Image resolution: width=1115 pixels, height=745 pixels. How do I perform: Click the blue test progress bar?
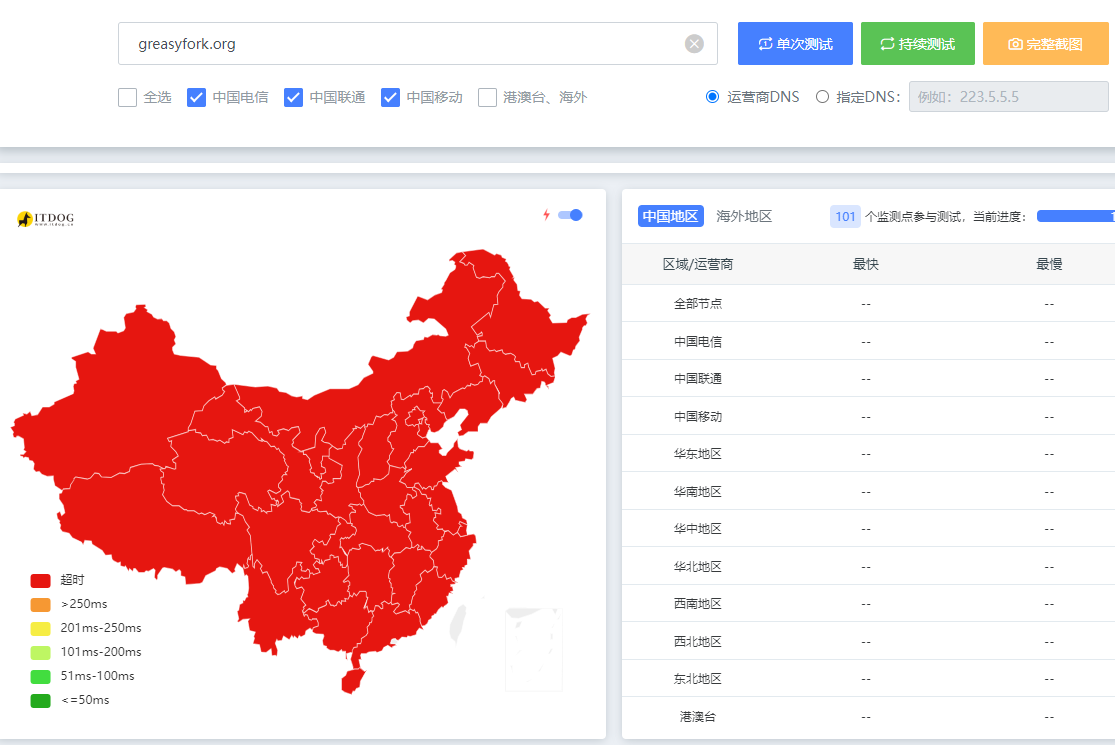(x=1075, y=216)
